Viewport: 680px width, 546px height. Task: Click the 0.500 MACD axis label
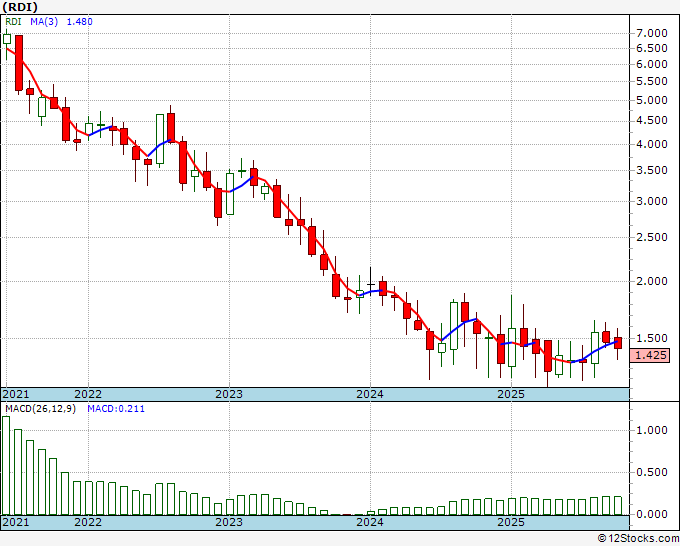pyautogui.click(x=652, y=472)
